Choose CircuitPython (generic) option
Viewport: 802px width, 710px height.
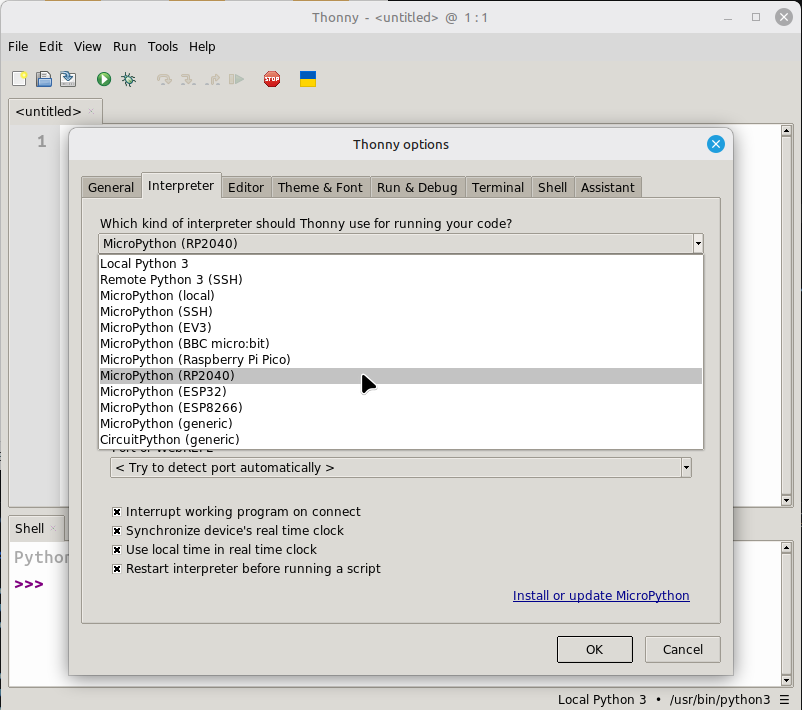(x=400, y=439)
